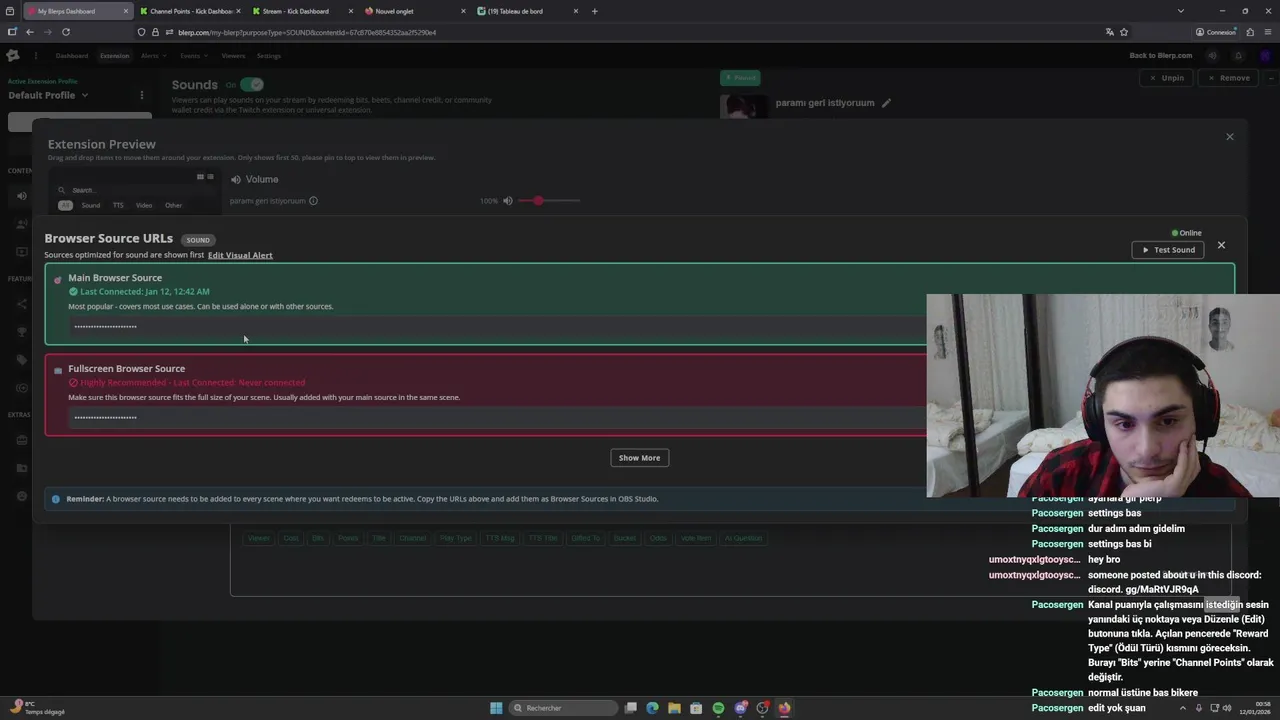This screenshot has height=720, width=1280.
Task: Click the Blerp logo icon
Action: [13, 56]
